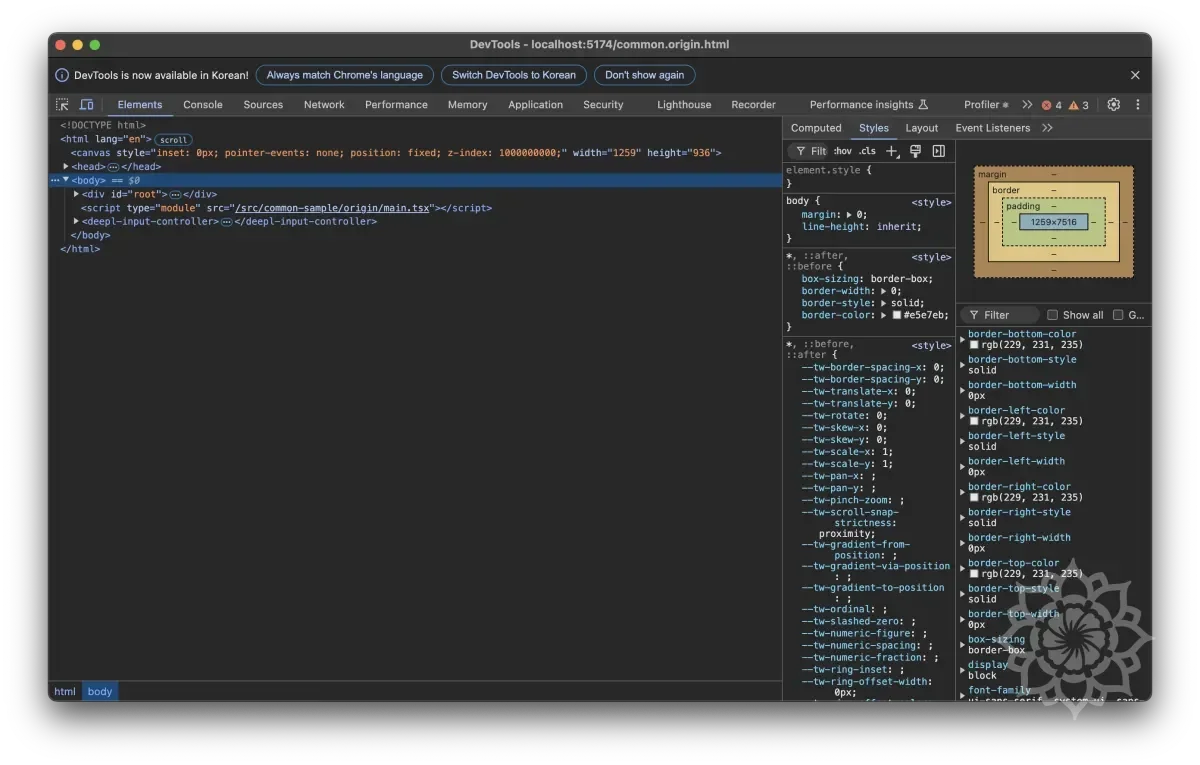Viewport: 1200px width, 765px height.
Task: Expand the head element node
Action: [x=66, y=167]
